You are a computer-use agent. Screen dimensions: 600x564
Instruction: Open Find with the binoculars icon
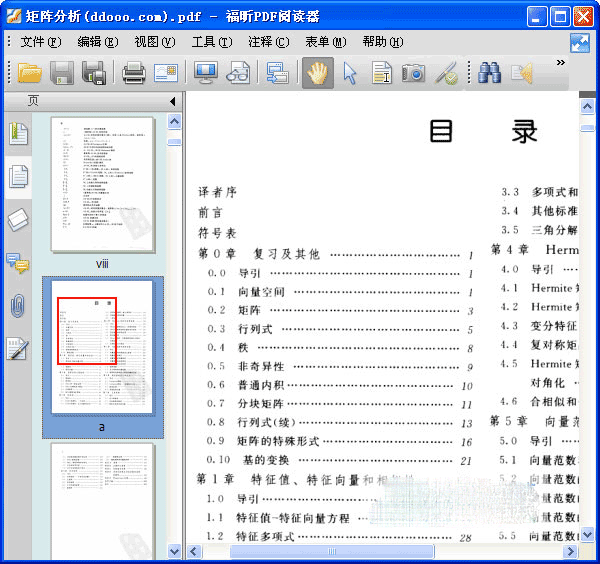(x=489, y=73)
